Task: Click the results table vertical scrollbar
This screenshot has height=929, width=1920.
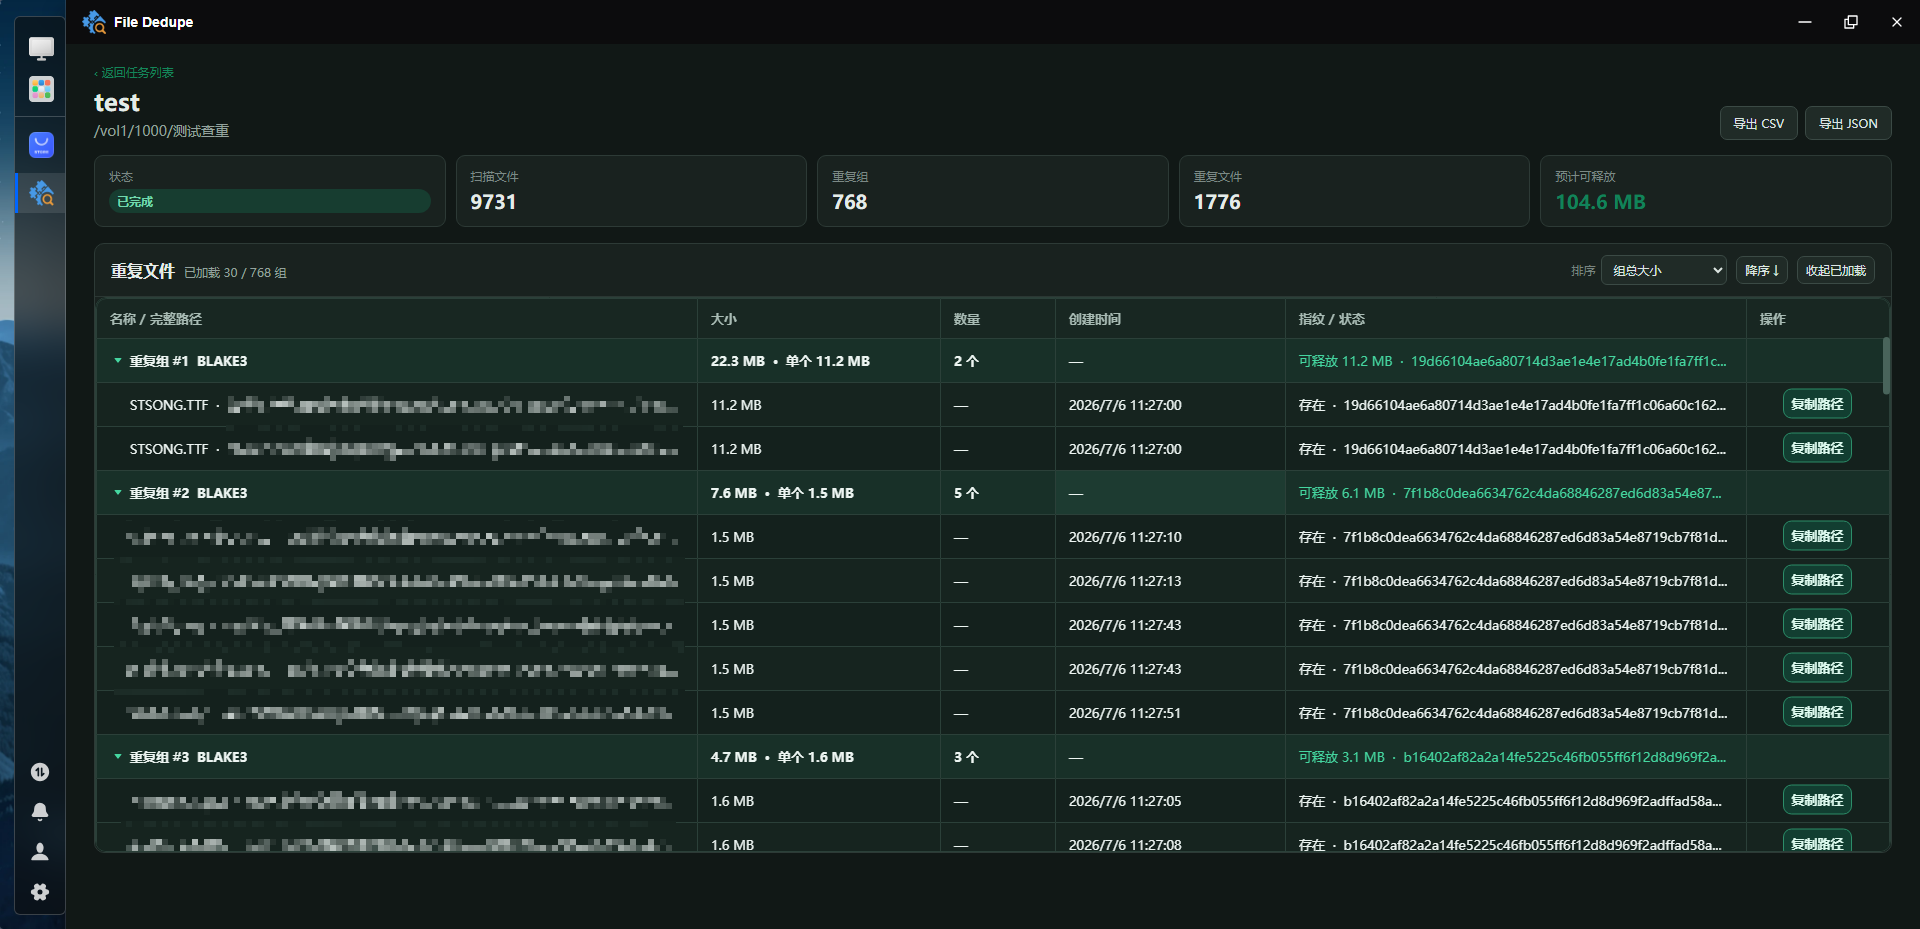Action: pos(1886,366)
